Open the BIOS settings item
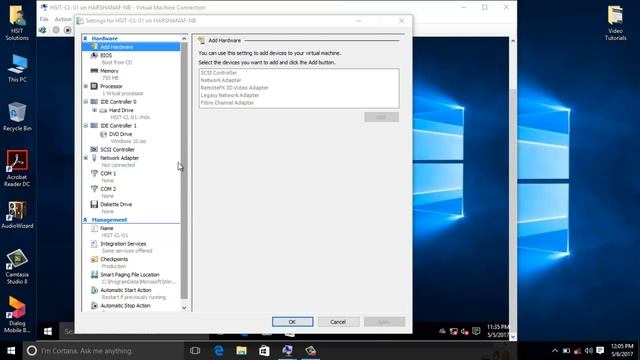This screenshot has height=360, width=640. pos(106,55)
